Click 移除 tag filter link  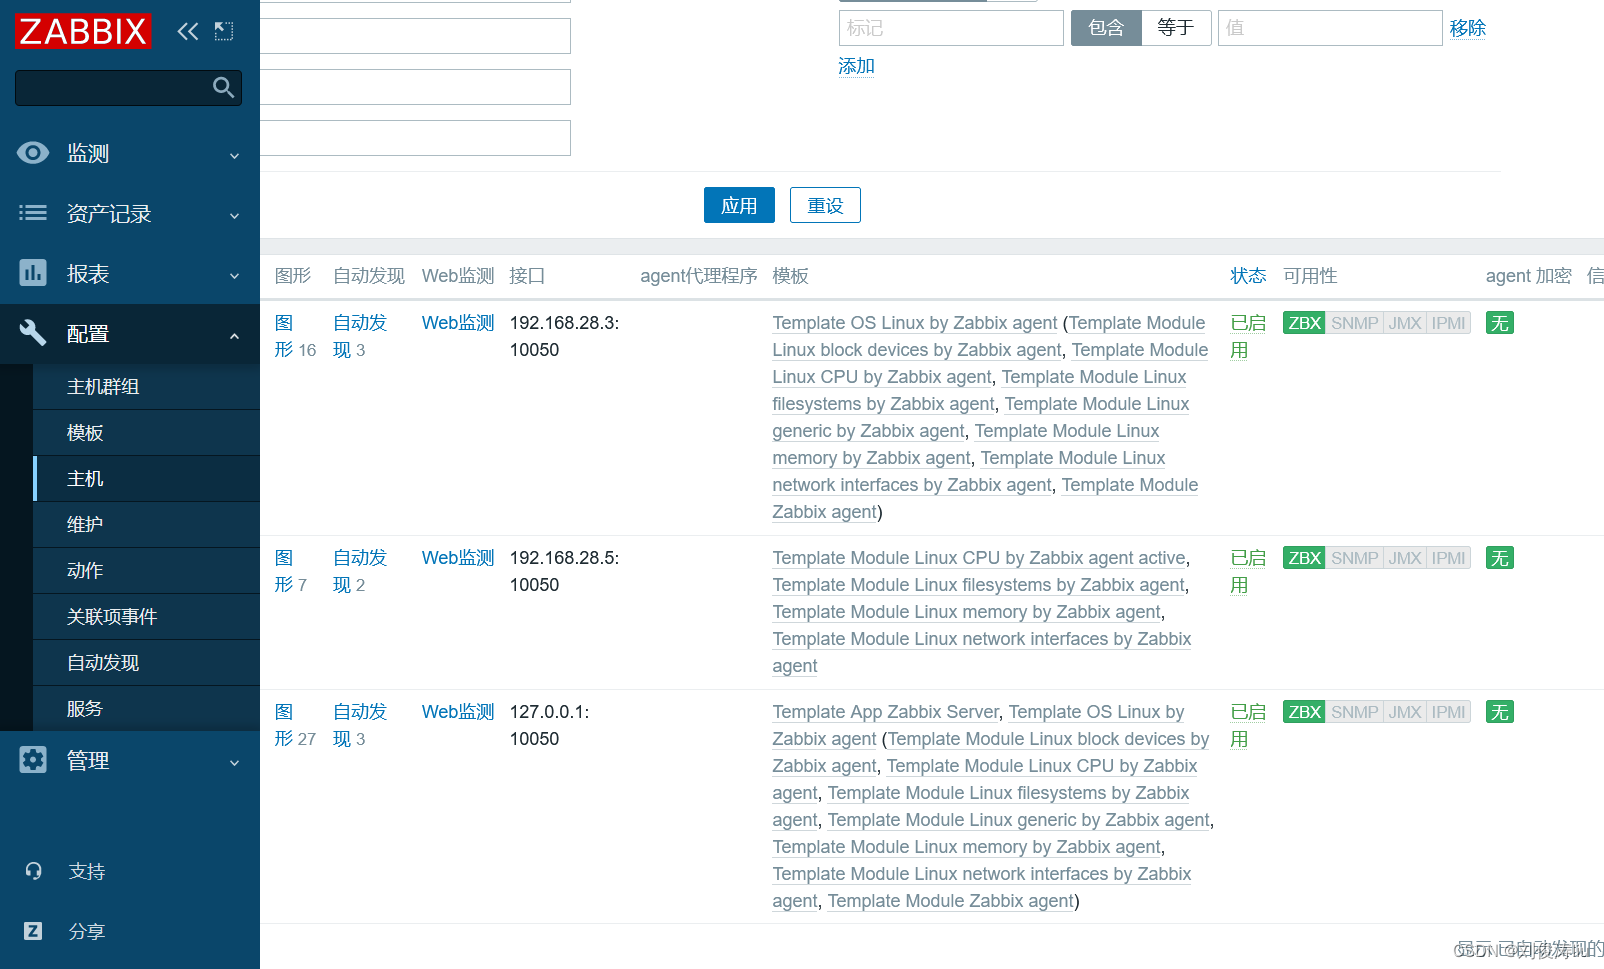tap(1467, 28)
